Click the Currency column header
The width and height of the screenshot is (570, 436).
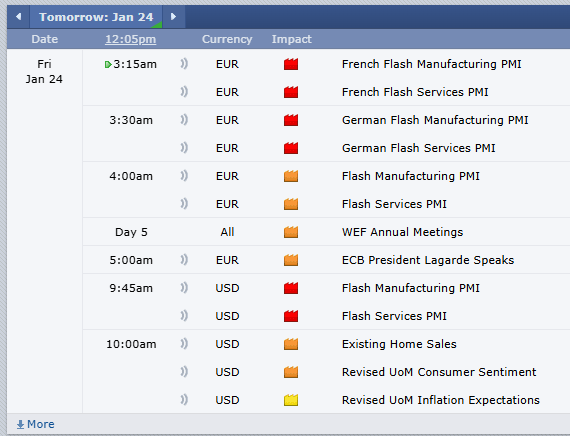click(227, 39)
